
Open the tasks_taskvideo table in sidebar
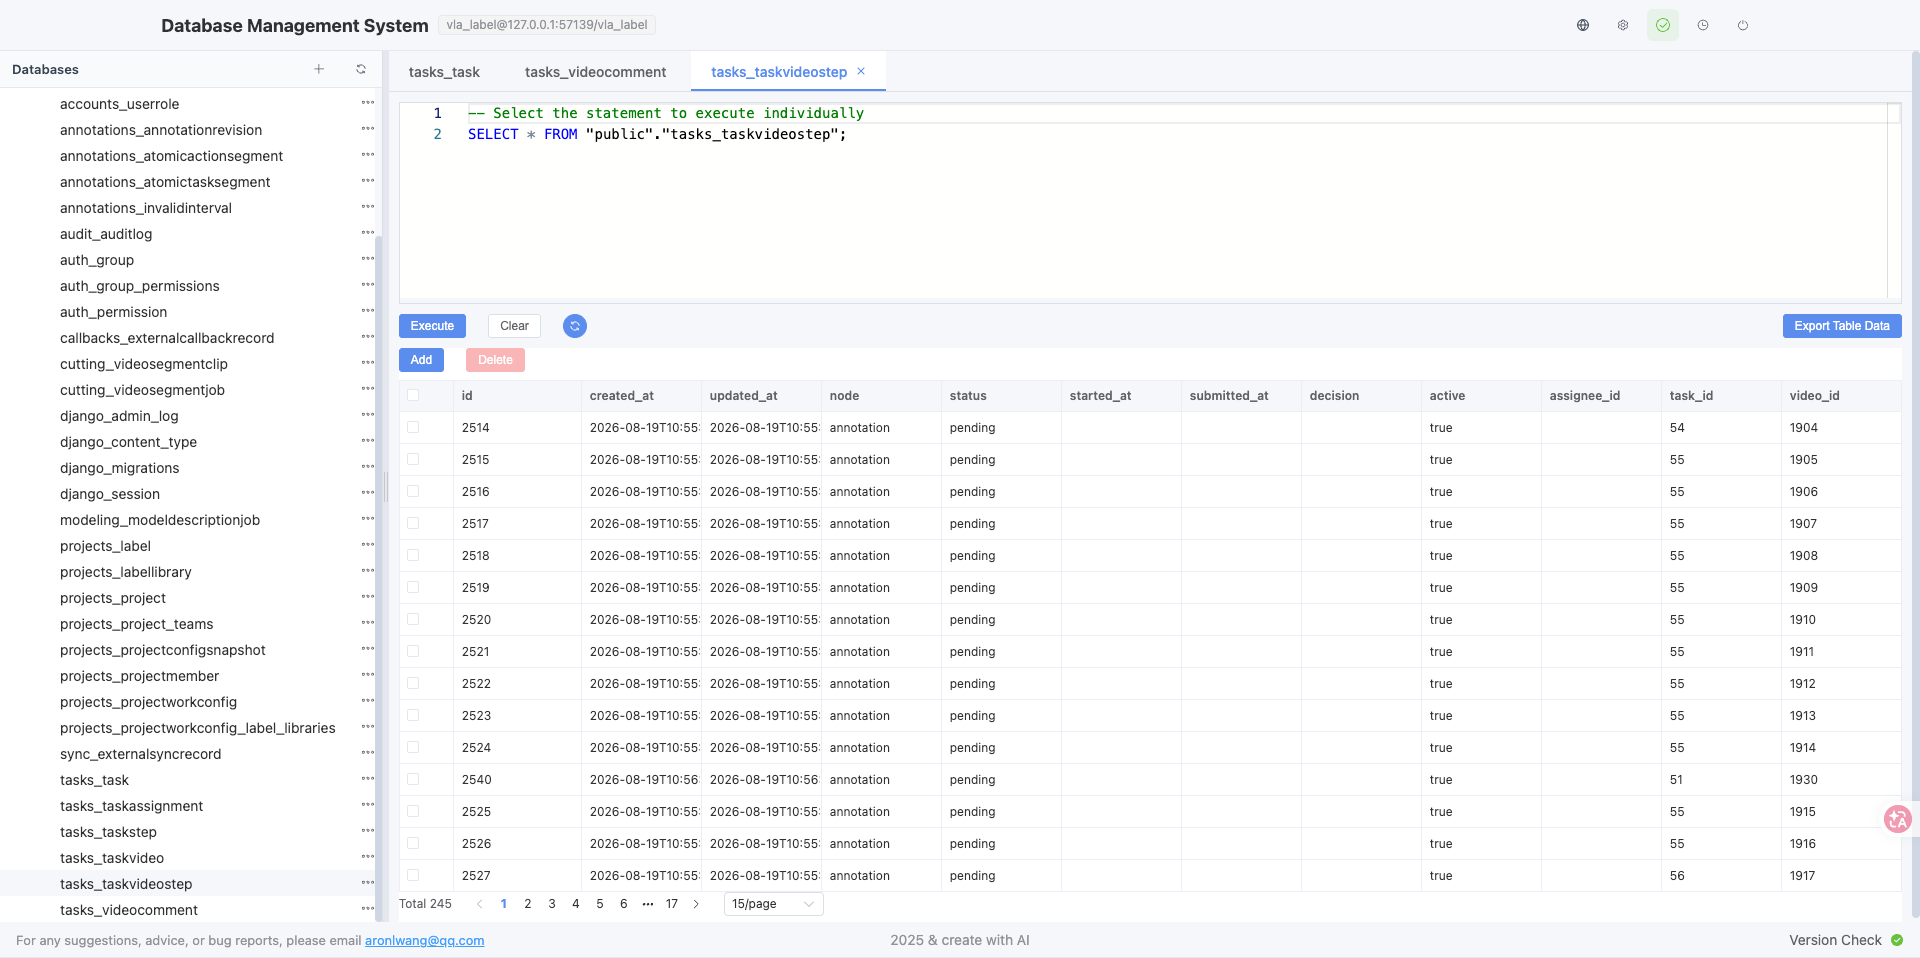coord(112,858)
